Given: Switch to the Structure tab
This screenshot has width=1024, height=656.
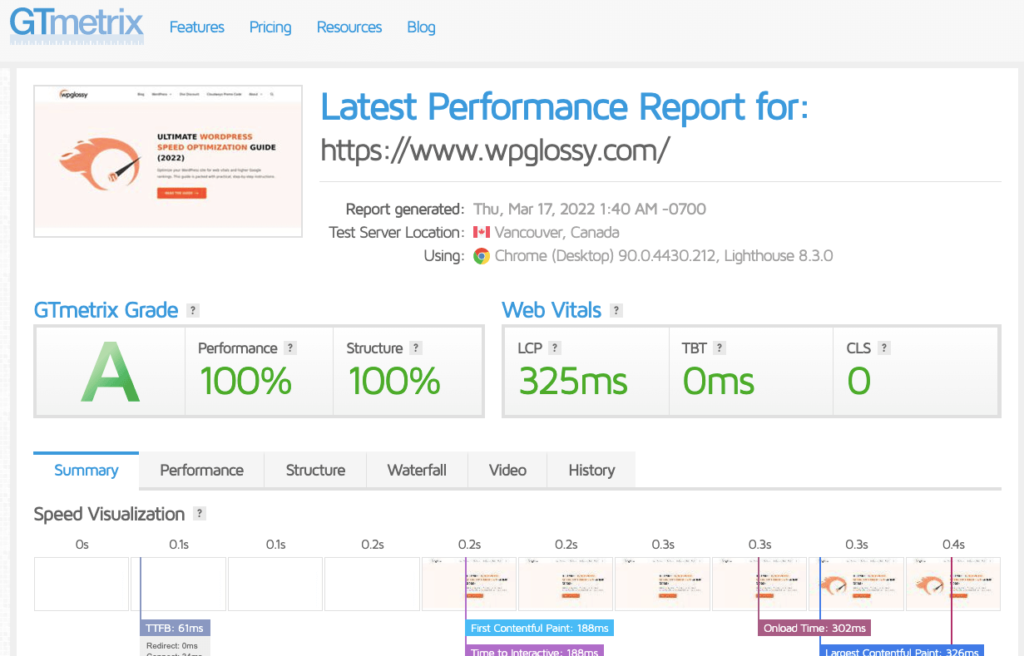Looking at the screenshot, I should tap(315, 470).
